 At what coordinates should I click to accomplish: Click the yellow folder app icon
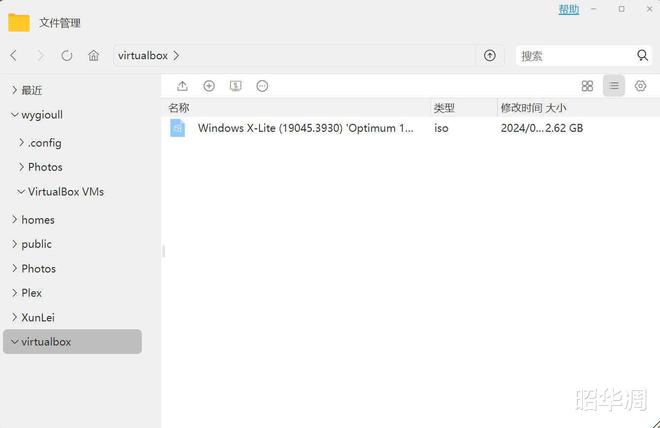click(x=19, y=22)
